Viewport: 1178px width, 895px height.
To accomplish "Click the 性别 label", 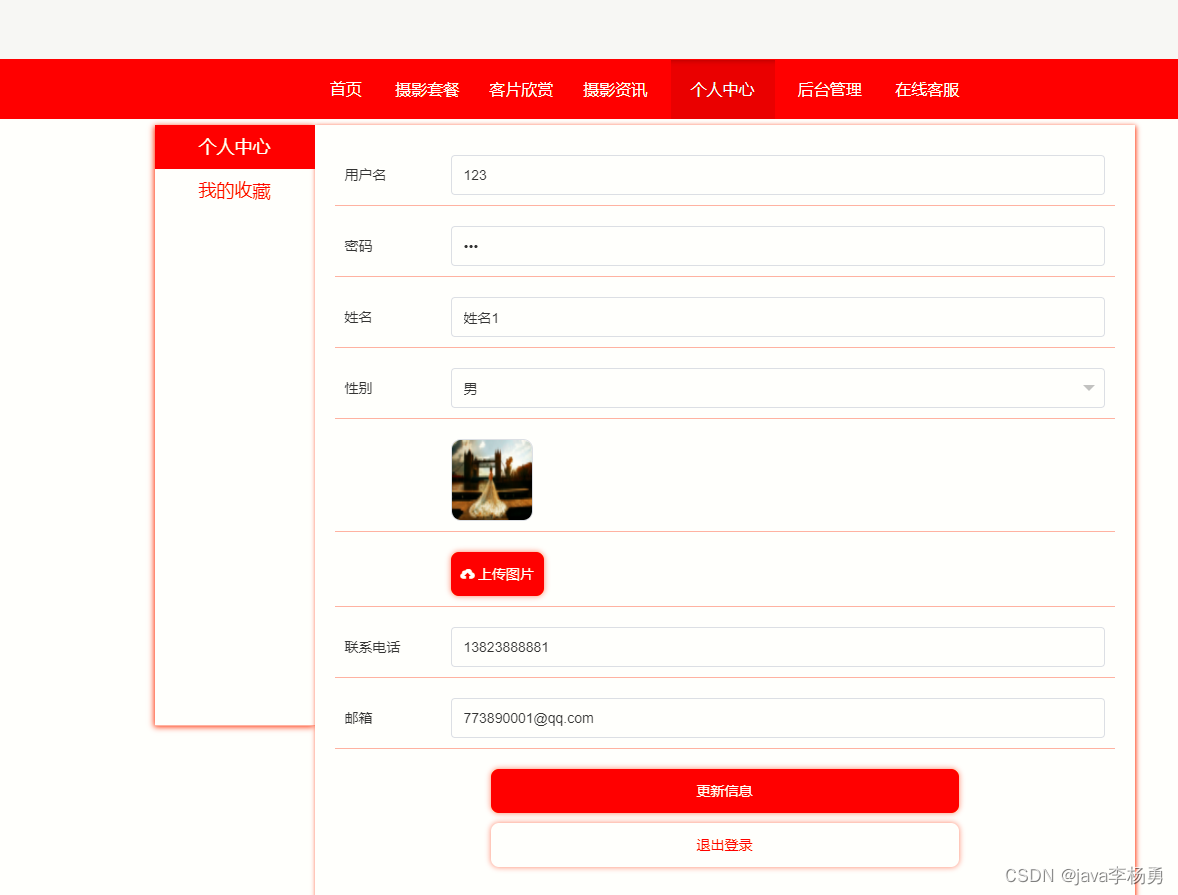I will tap(358, 388).
